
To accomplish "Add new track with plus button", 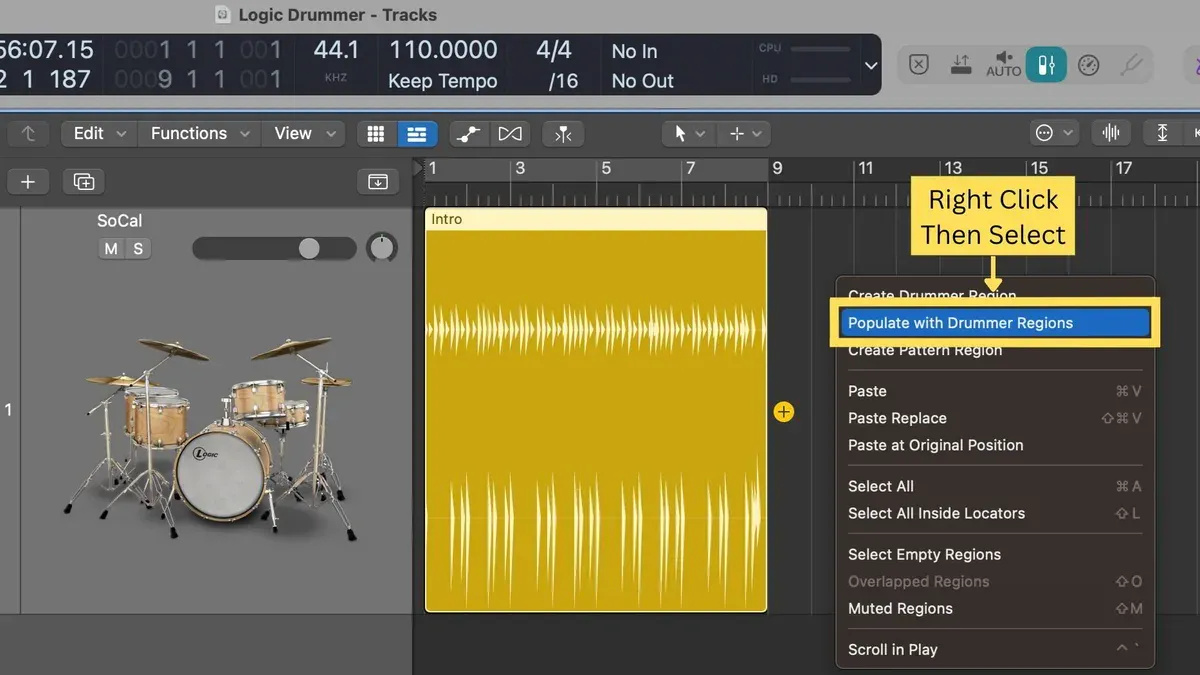I will 28,181.
